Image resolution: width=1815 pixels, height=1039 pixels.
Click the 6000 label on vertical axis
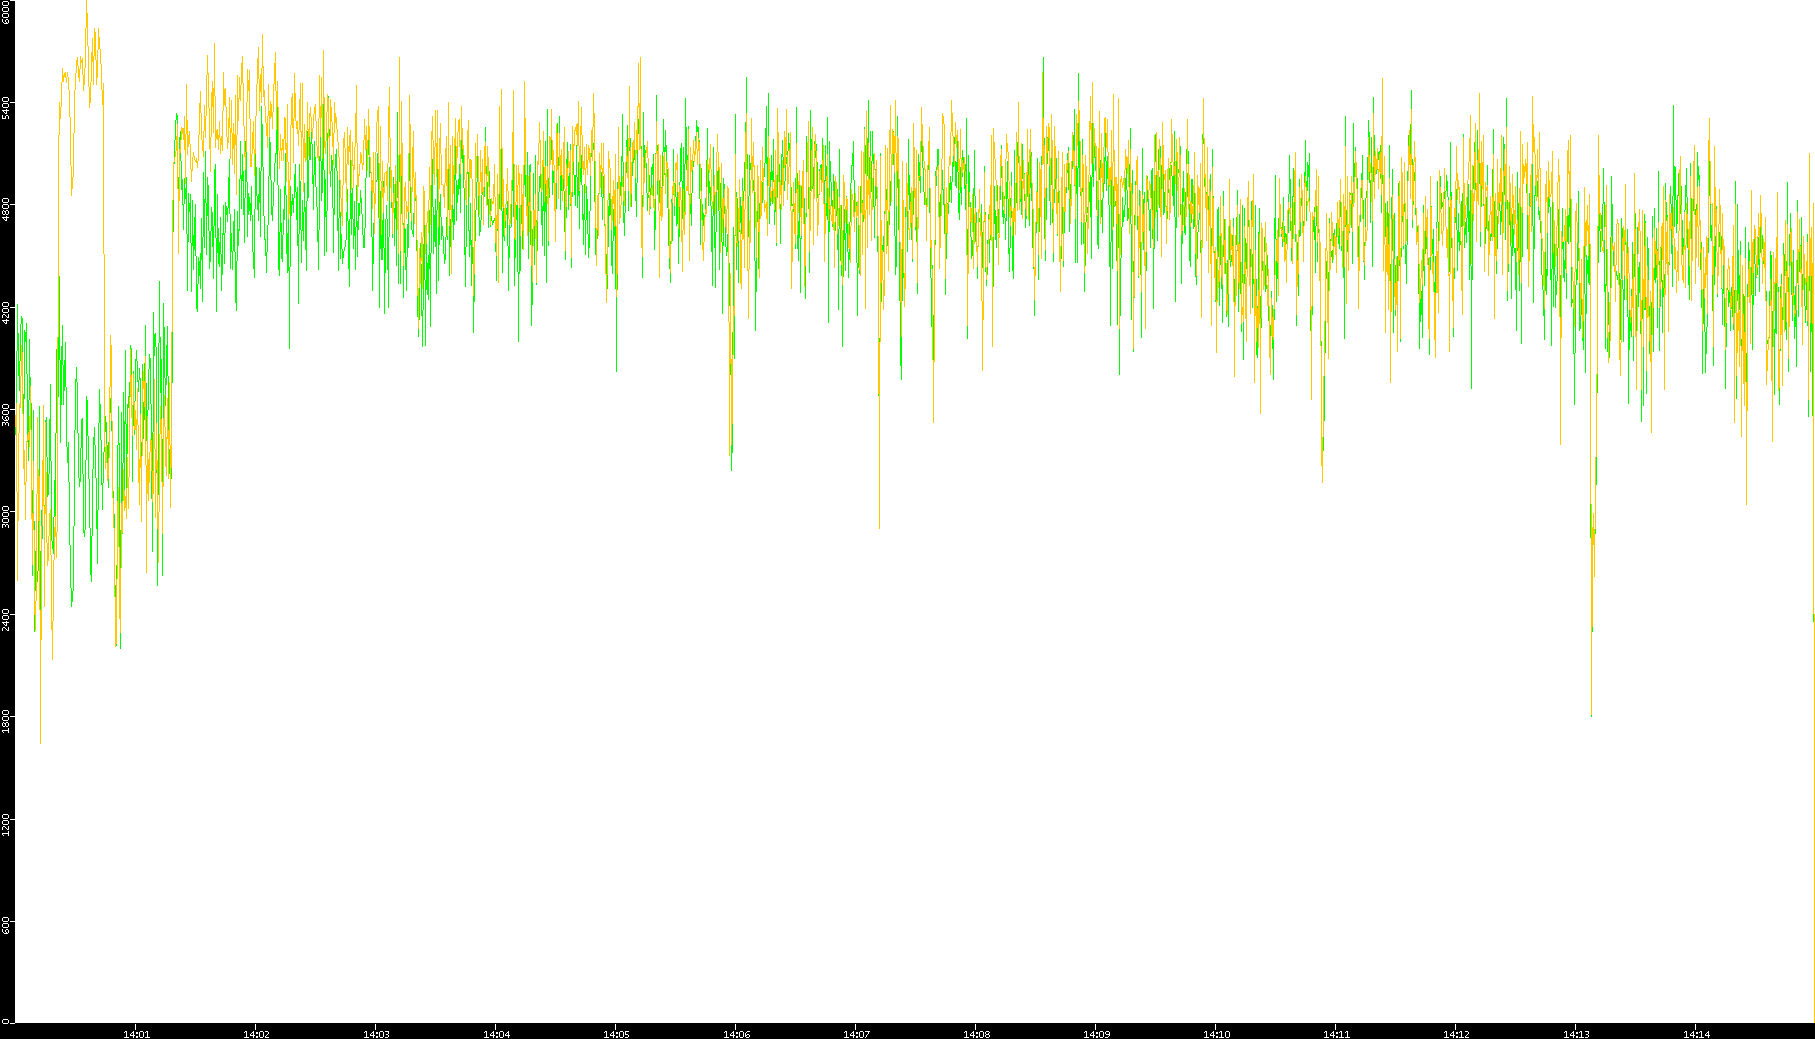(7, 12)
